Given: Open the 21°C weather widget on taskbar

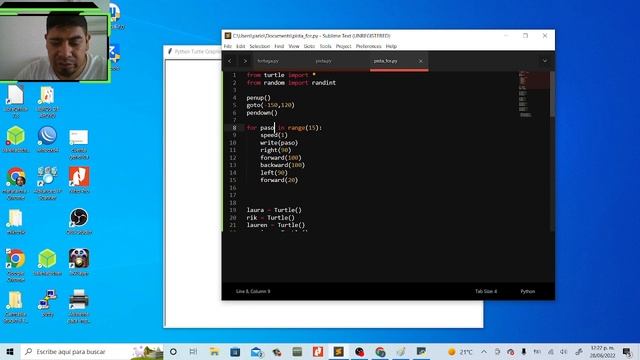Looking at the screenshot, I should 460,351.
